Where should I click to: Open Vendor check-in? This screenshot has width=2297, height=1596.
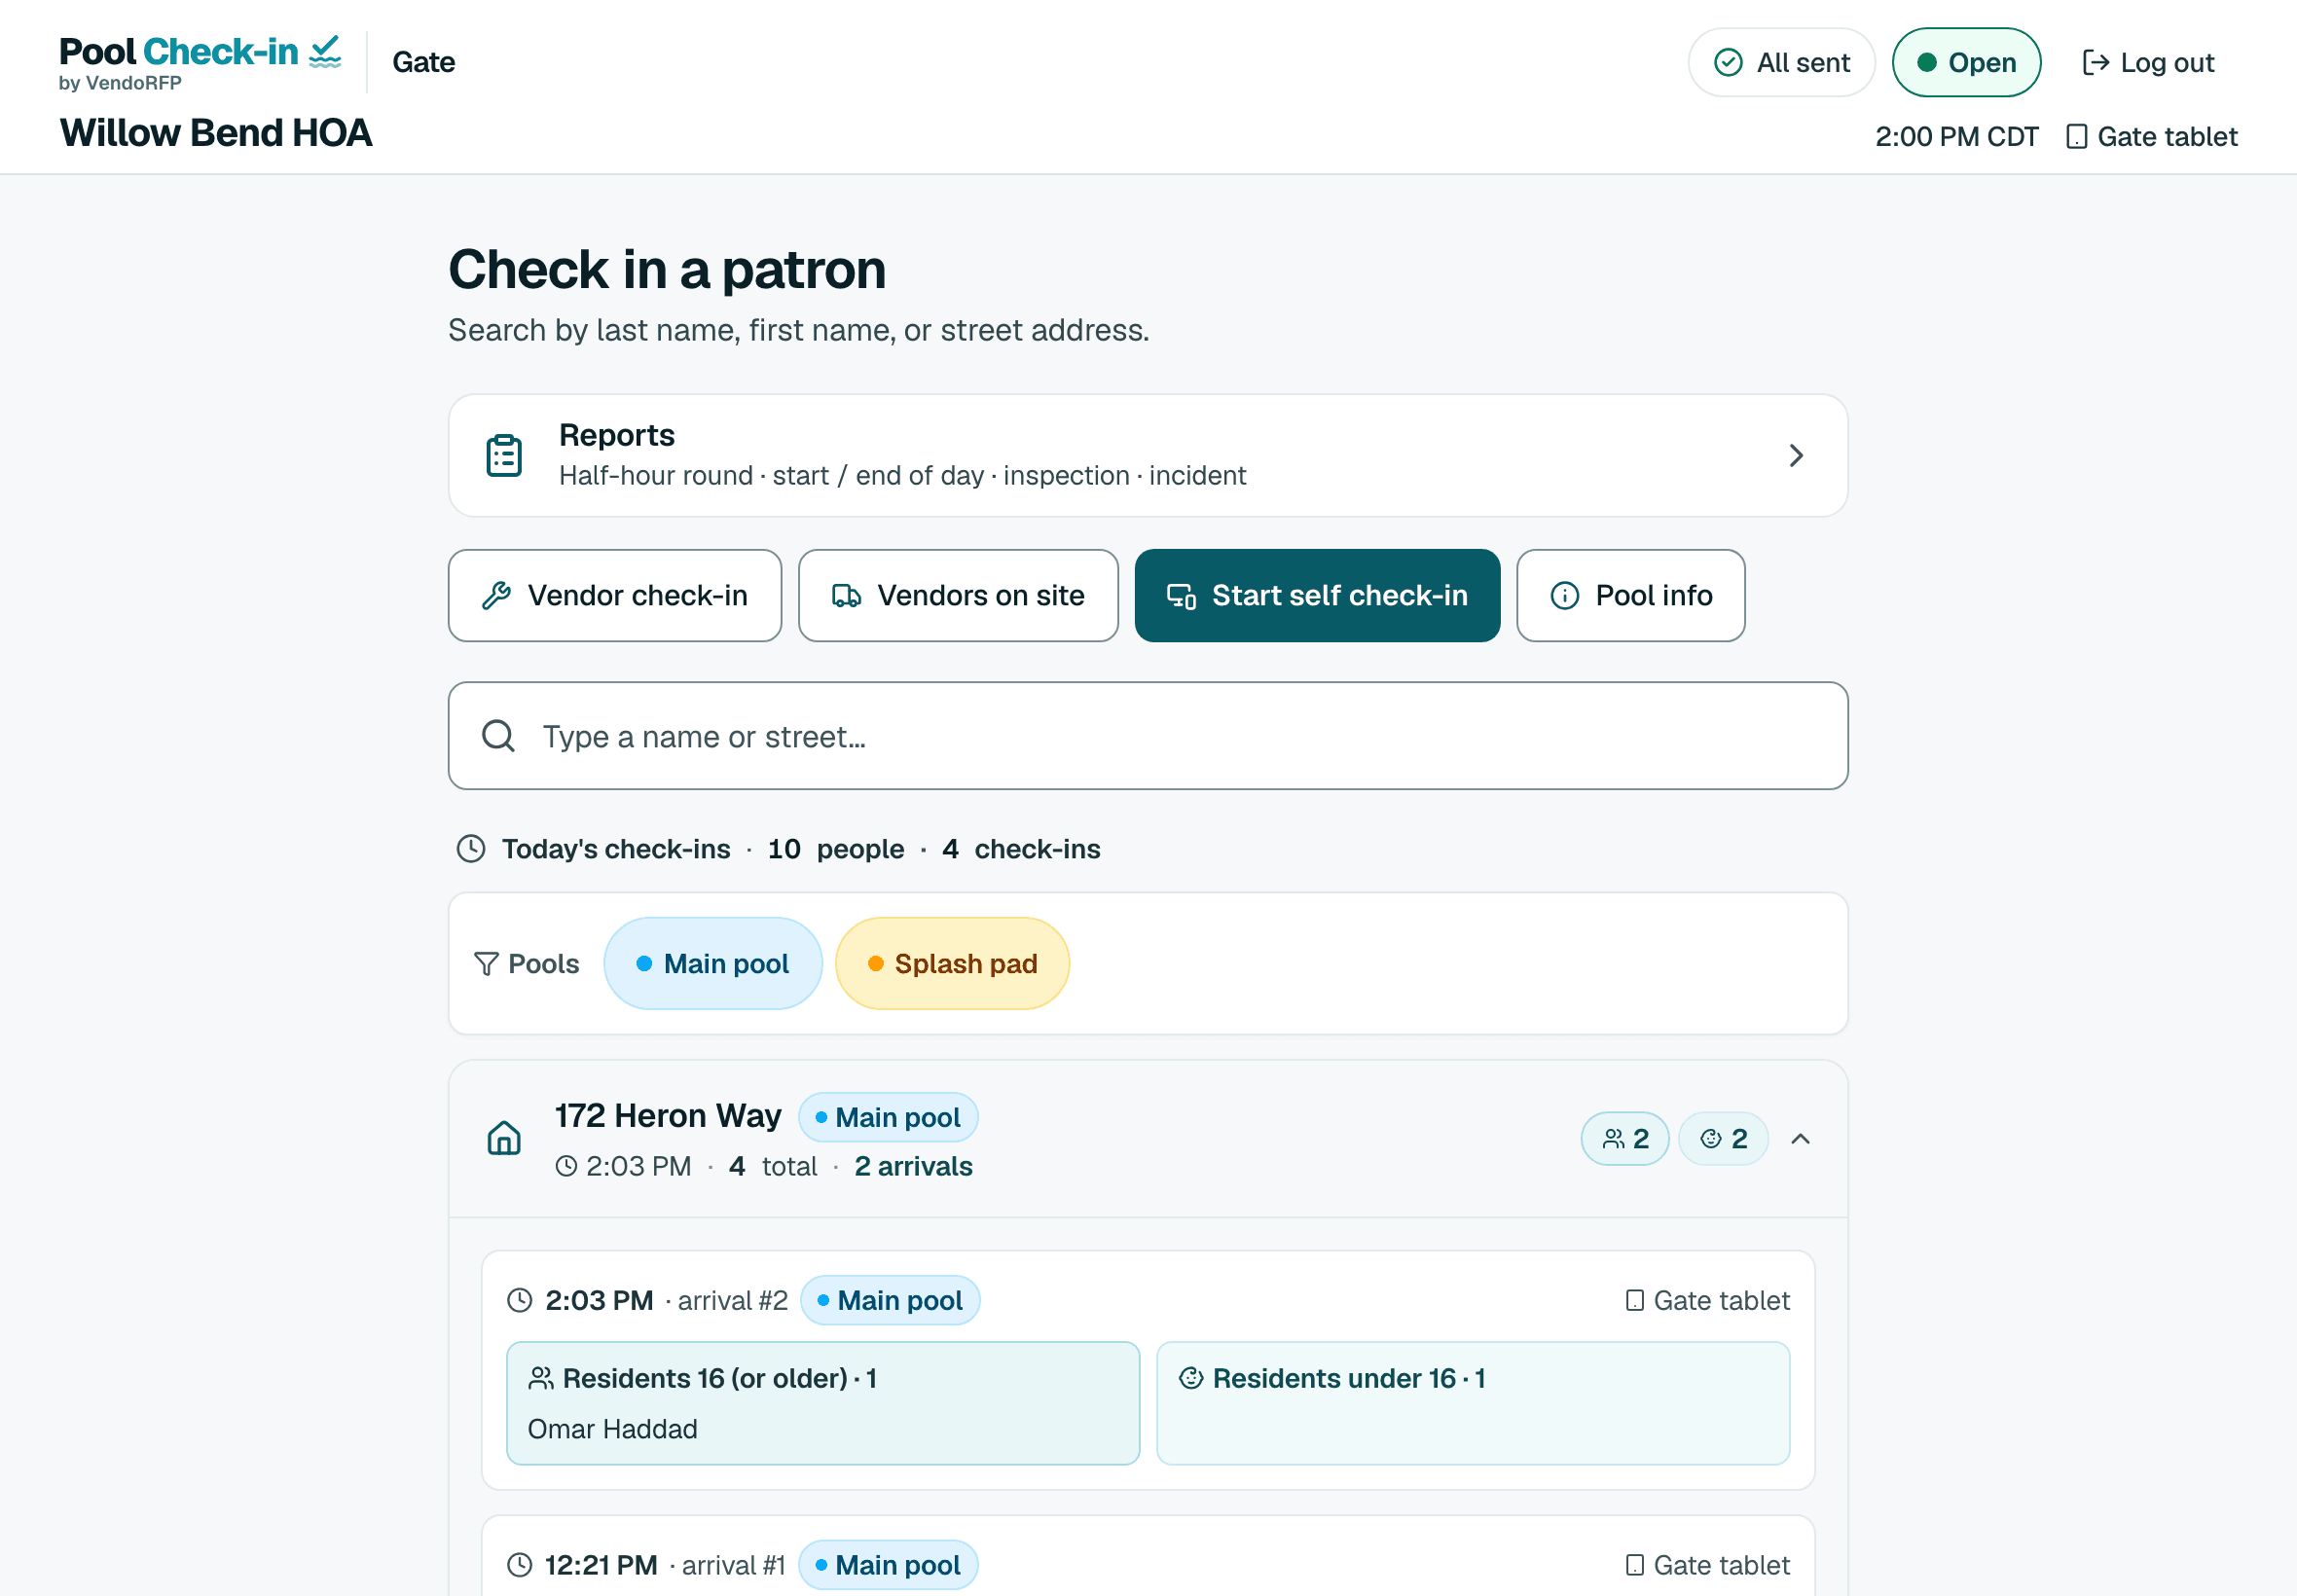click(x=615, y=596)
